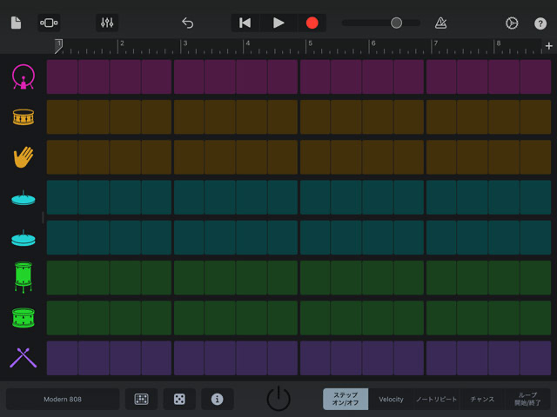Screen dimensions: 557x417
Task: Open the mixer track controls
Action: 107,23
